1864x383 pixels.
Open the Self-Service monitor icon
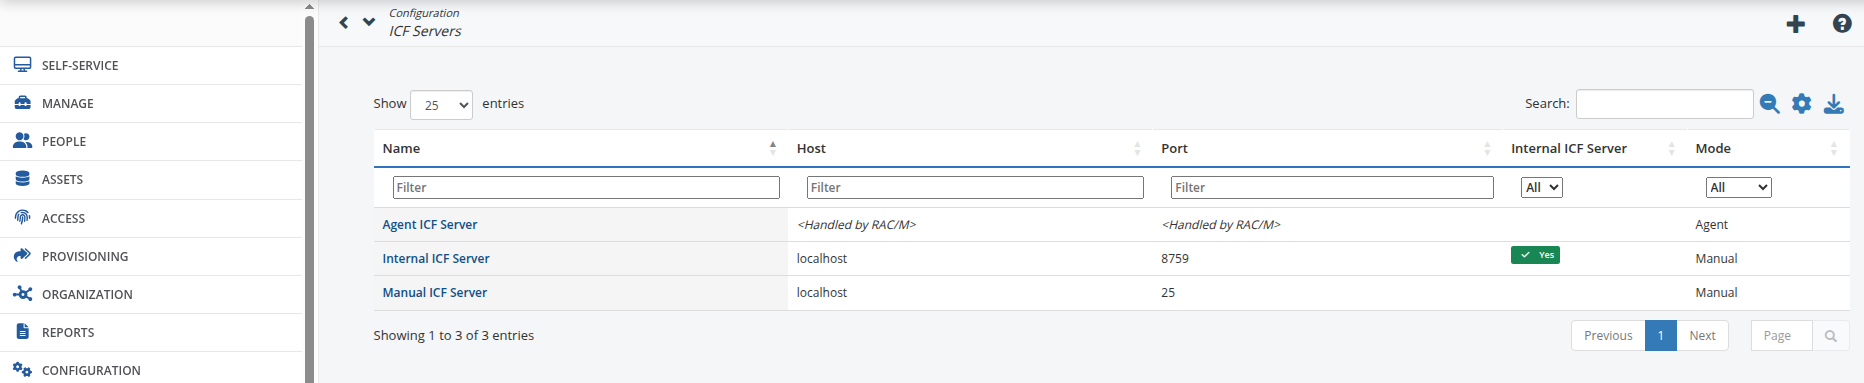22,64
